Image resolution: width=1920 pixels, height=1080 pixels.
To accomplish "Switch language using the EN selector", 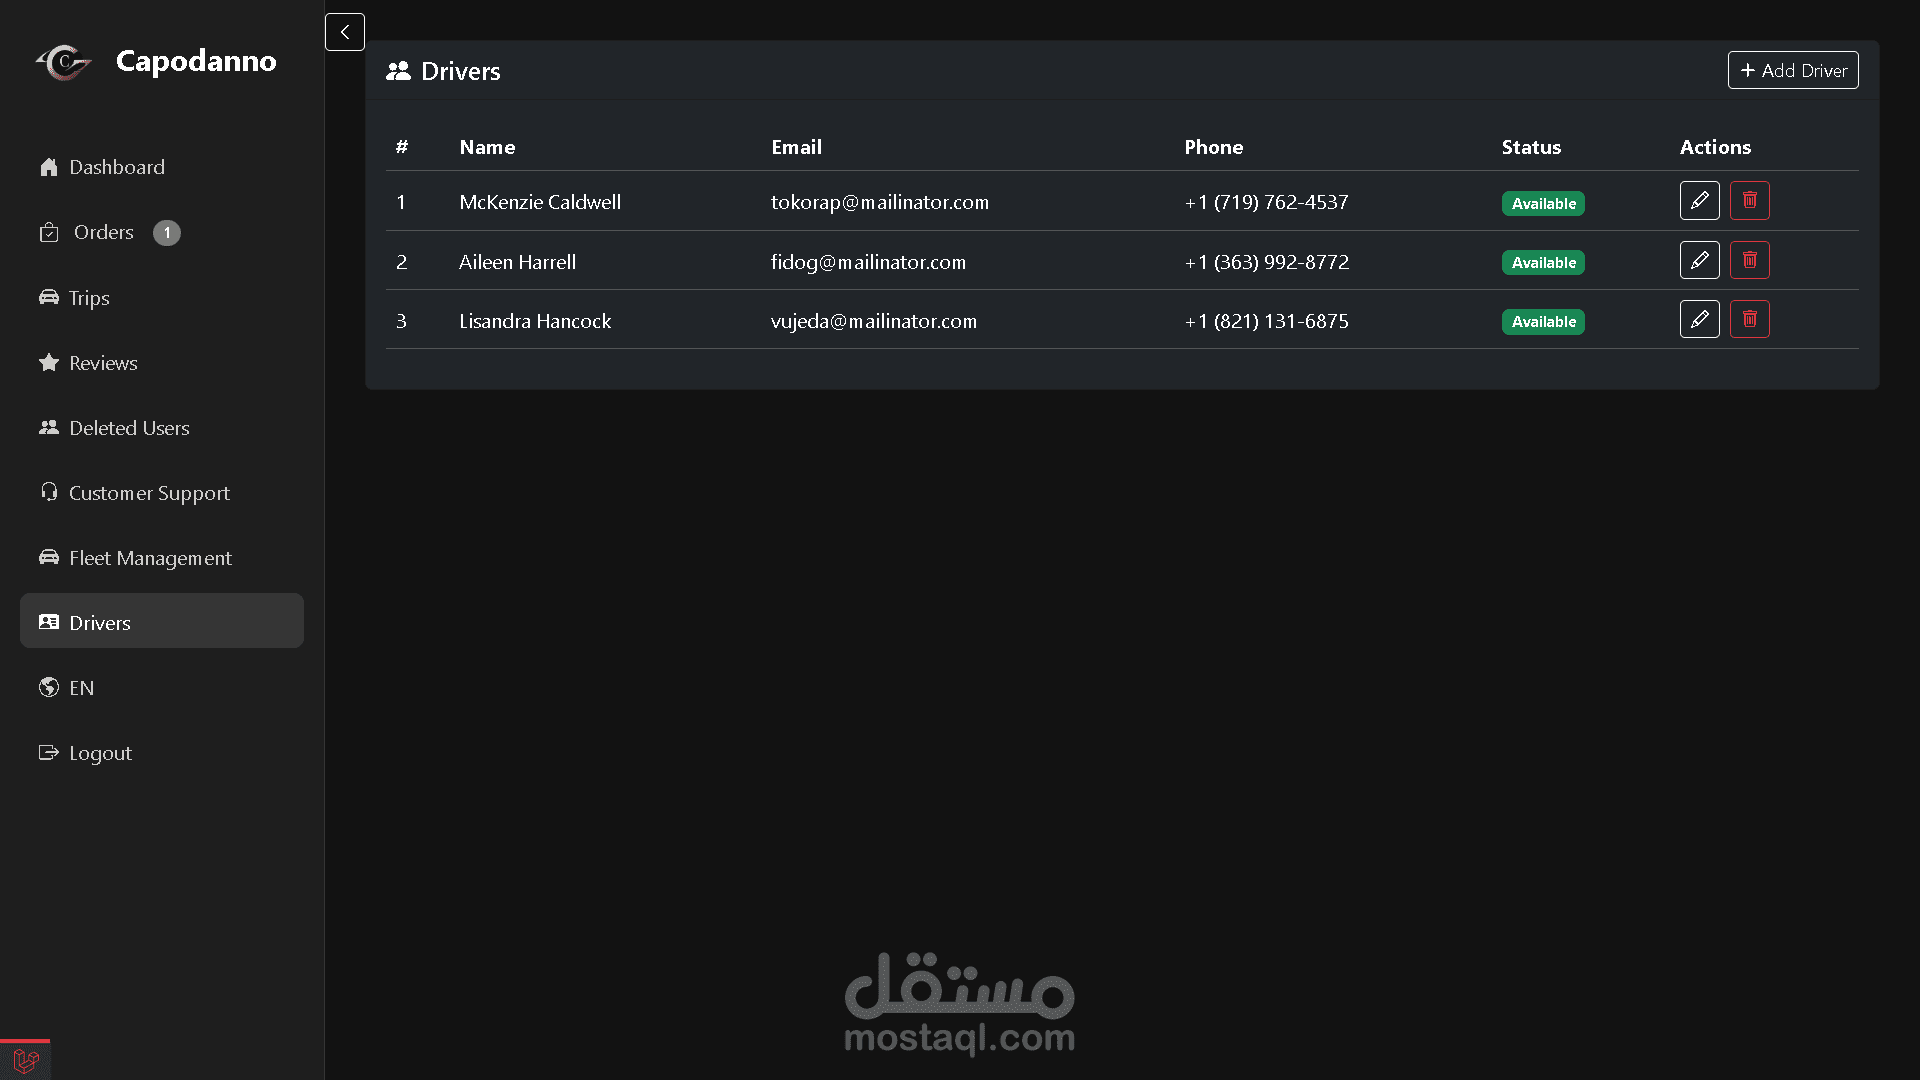I will click(x=81, y=688).
